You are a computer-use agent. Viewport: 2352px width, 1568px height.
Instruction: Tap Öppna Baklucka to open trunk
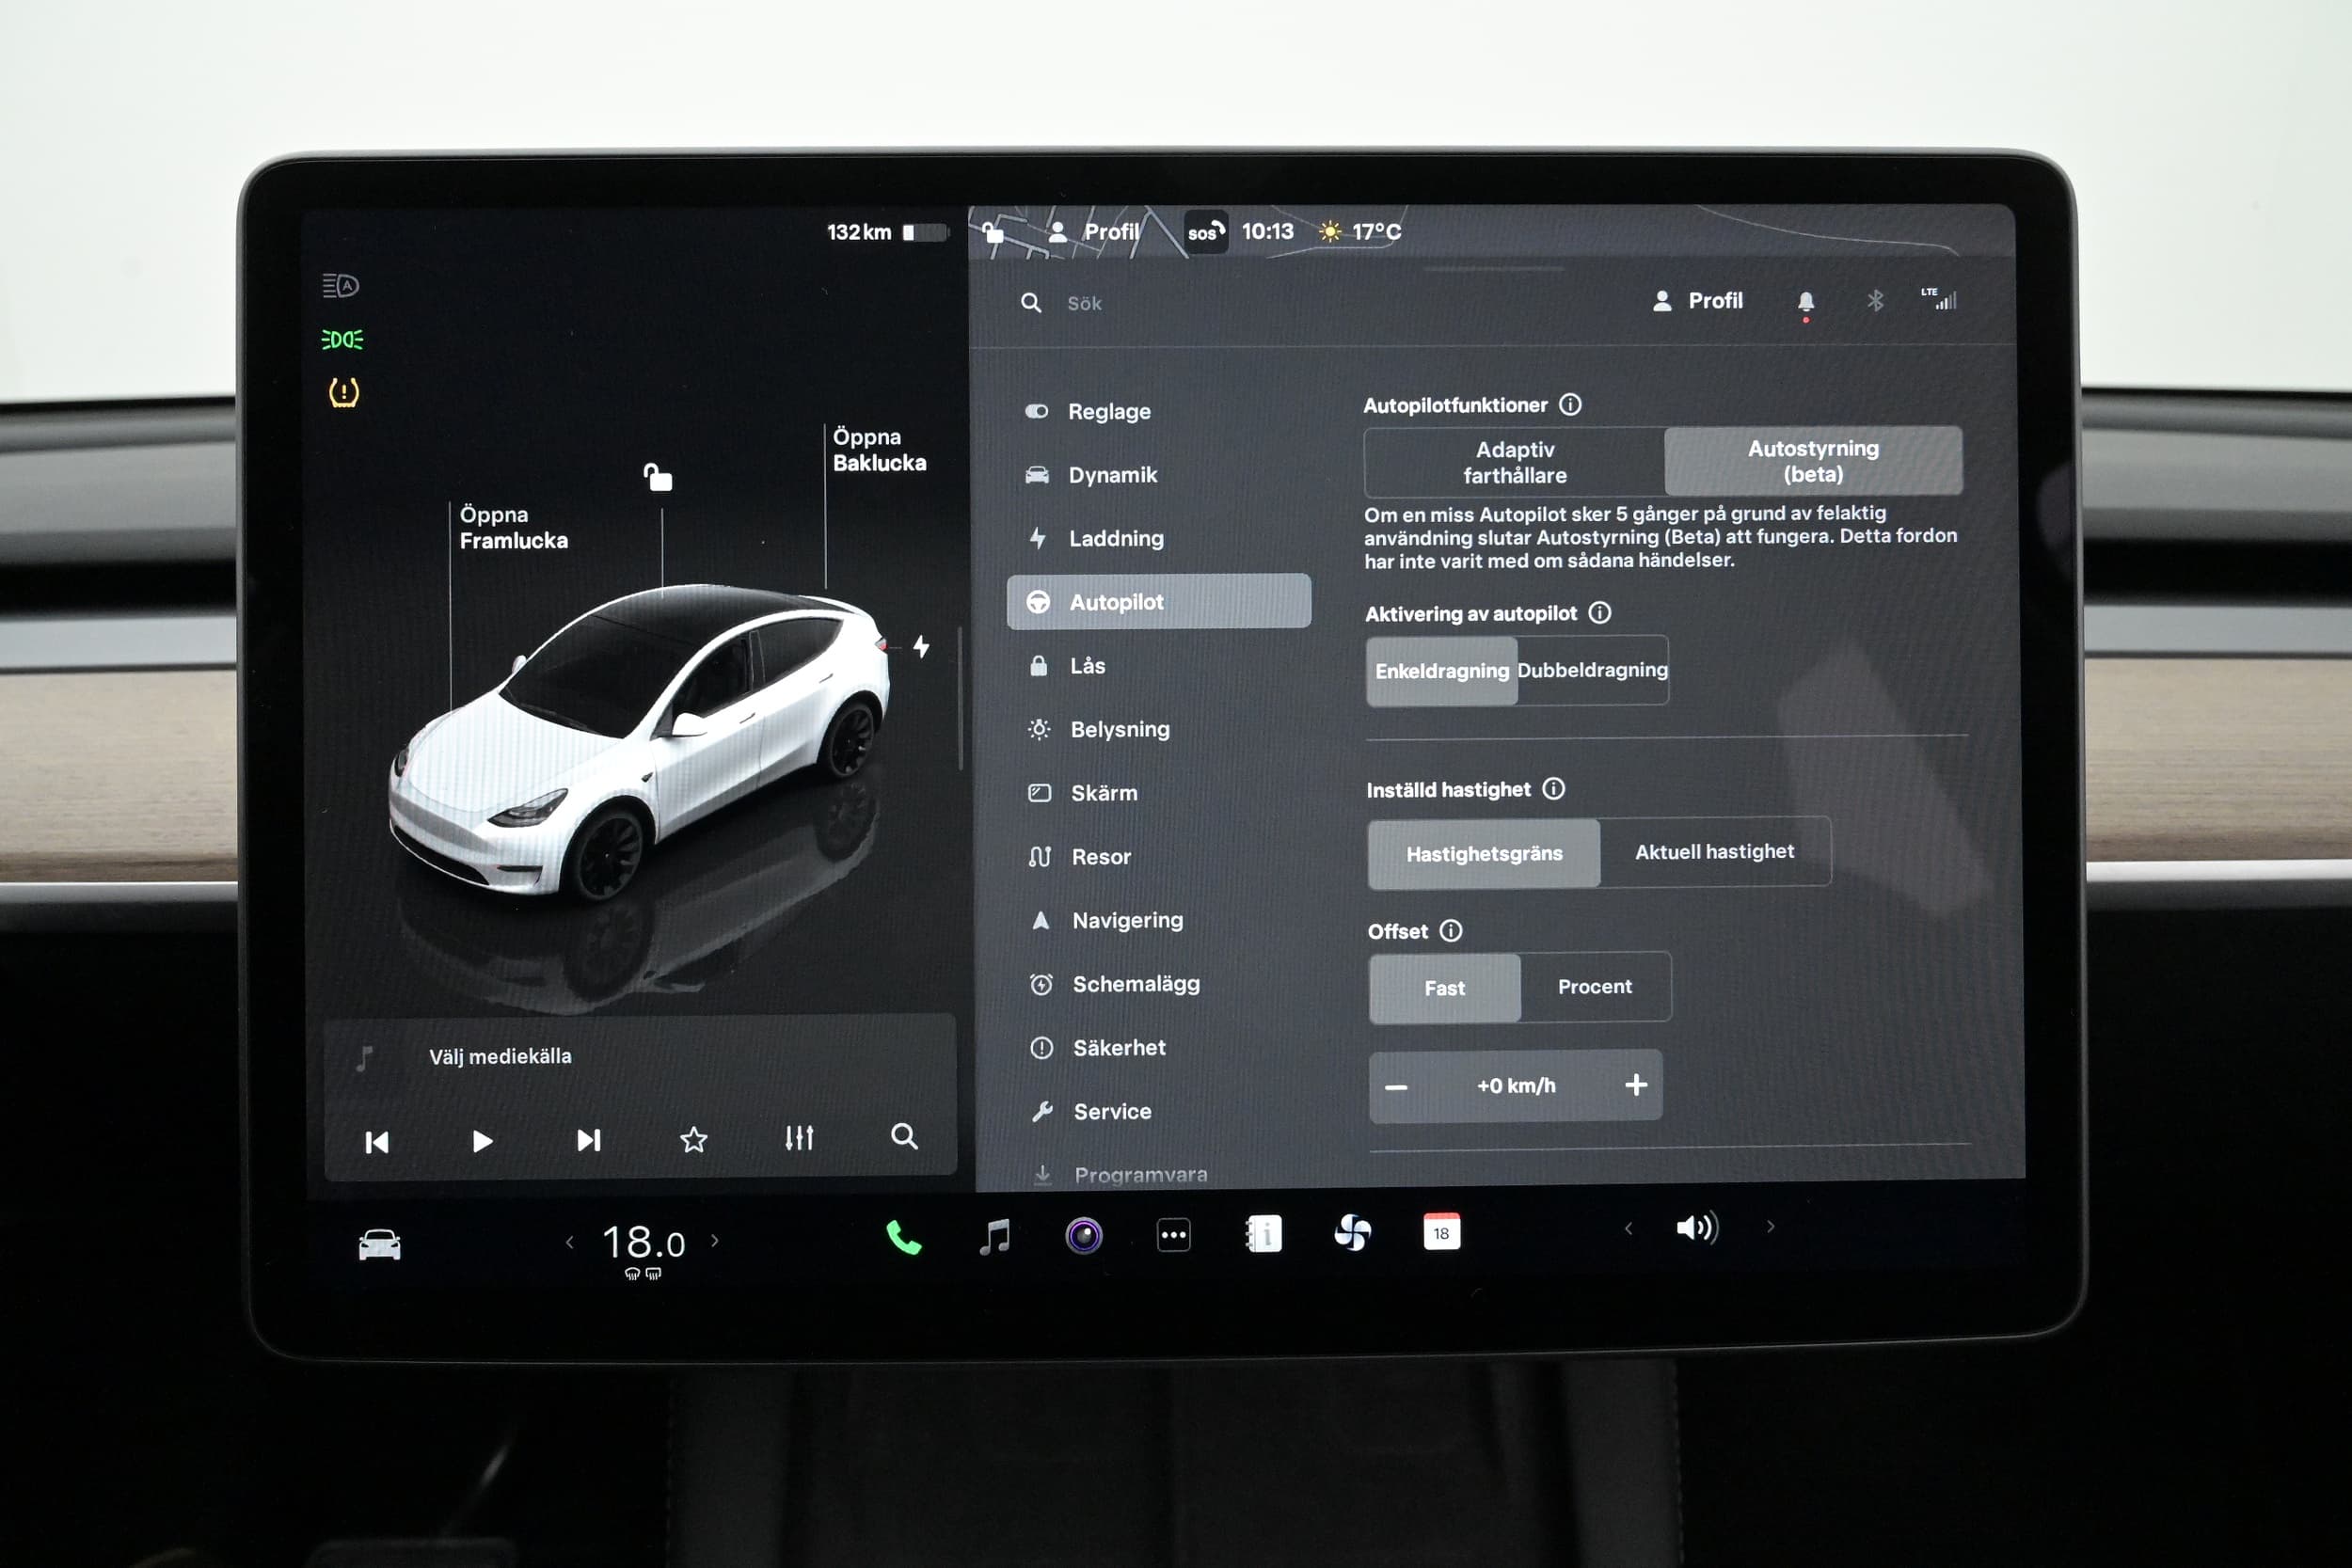point(879,450)
